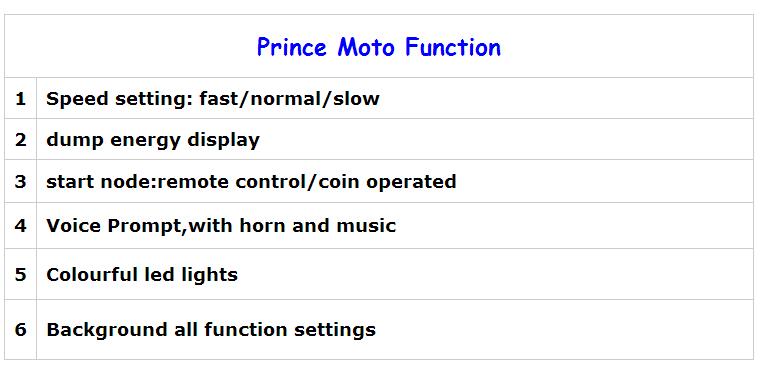Click row number 6 cell
Screen dimensions: 763x379
pyautogui.click(x=20, y=330)
